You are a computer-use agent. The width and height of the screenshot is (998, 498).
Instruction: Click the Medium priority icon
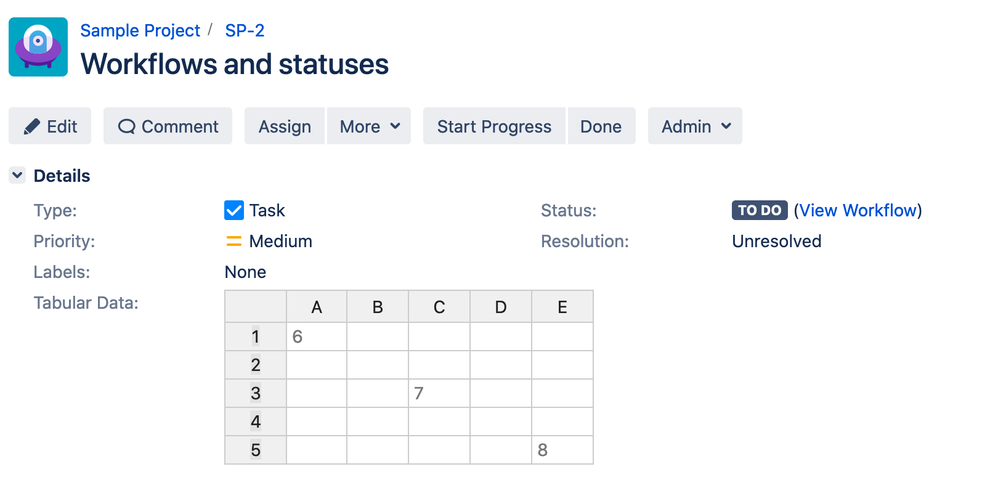point(234,241)
